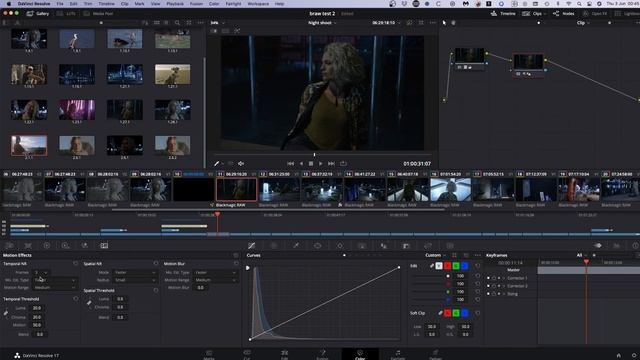Open the Media Pool button
This screenshot has width=640, height=360.
98,13
